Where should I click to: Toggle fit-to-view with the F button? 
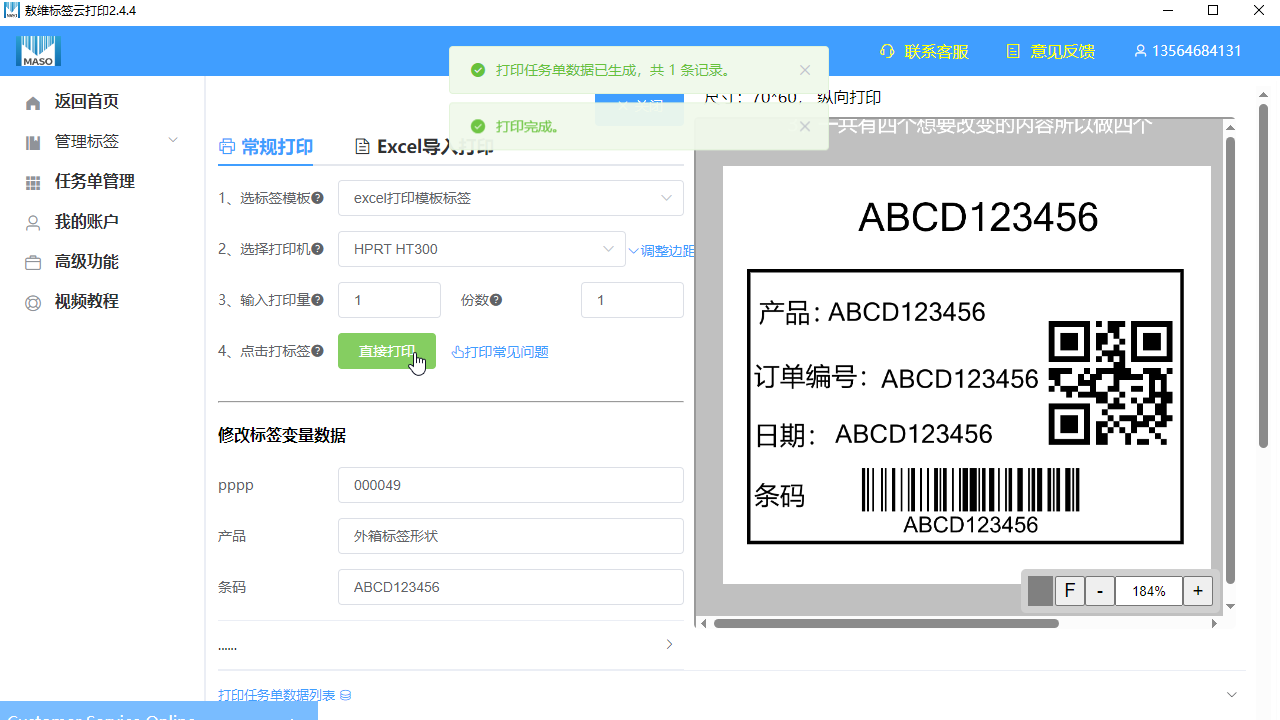pyautogui.click(x=1069, y=590)
